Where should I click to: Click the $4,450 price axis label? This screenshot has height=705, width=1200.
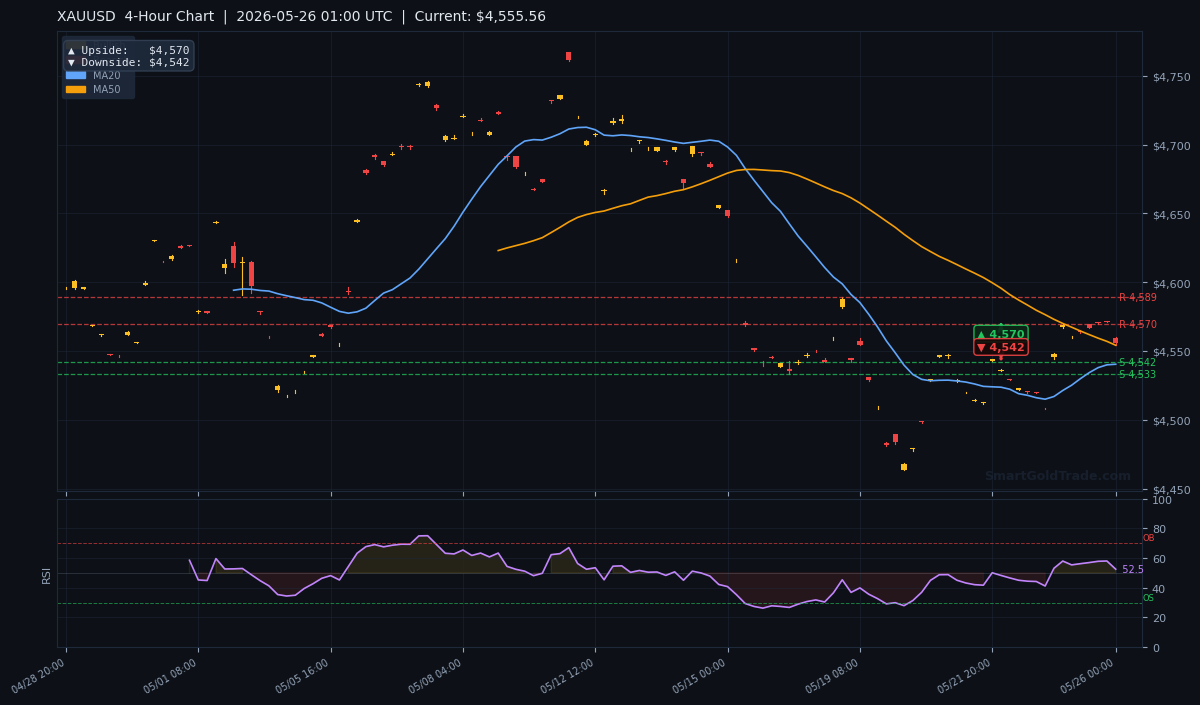click(x=1172, y=490)
